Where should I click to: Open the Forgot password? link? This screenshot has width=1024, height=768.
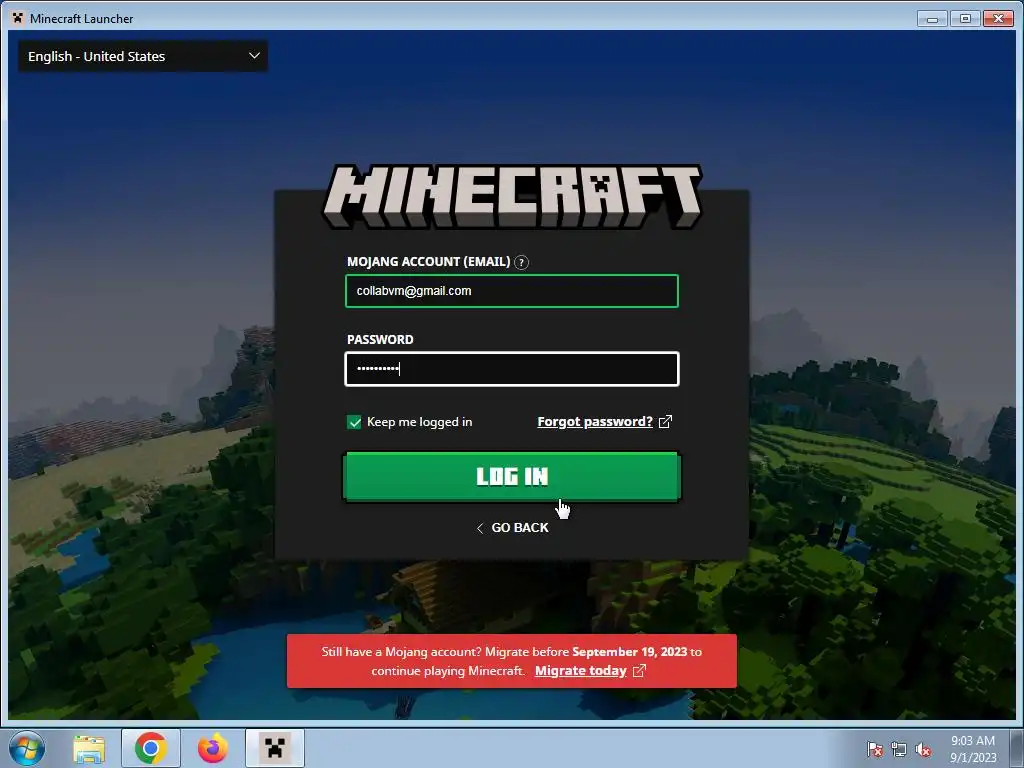tap(595, 422)
